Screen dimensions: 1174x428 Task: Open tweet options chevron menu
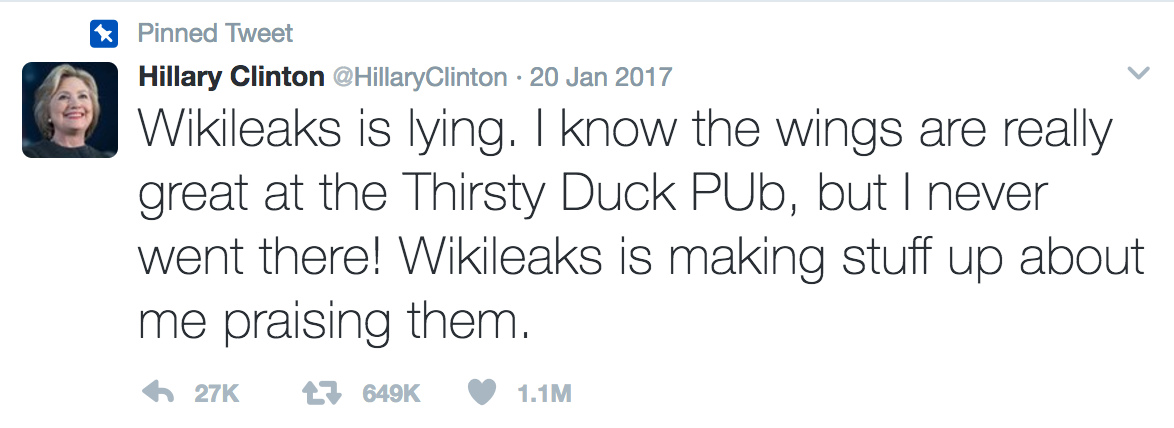coord(1138,73)
